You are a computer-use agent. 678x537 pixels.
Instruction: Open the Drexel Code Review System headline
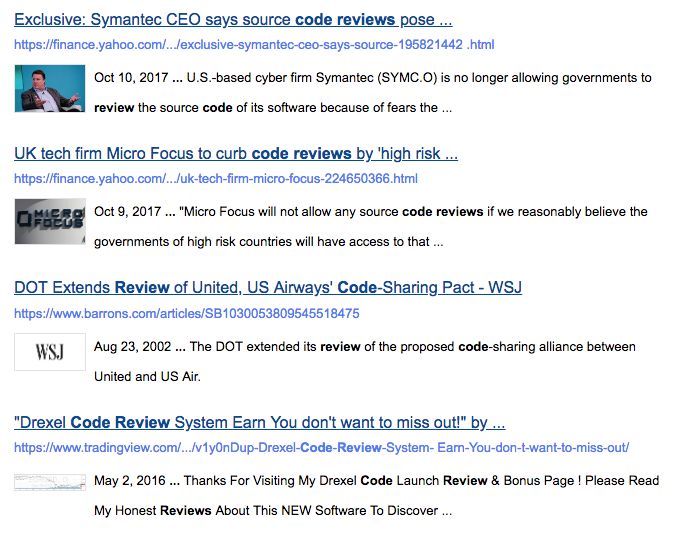tap(259, 422)
